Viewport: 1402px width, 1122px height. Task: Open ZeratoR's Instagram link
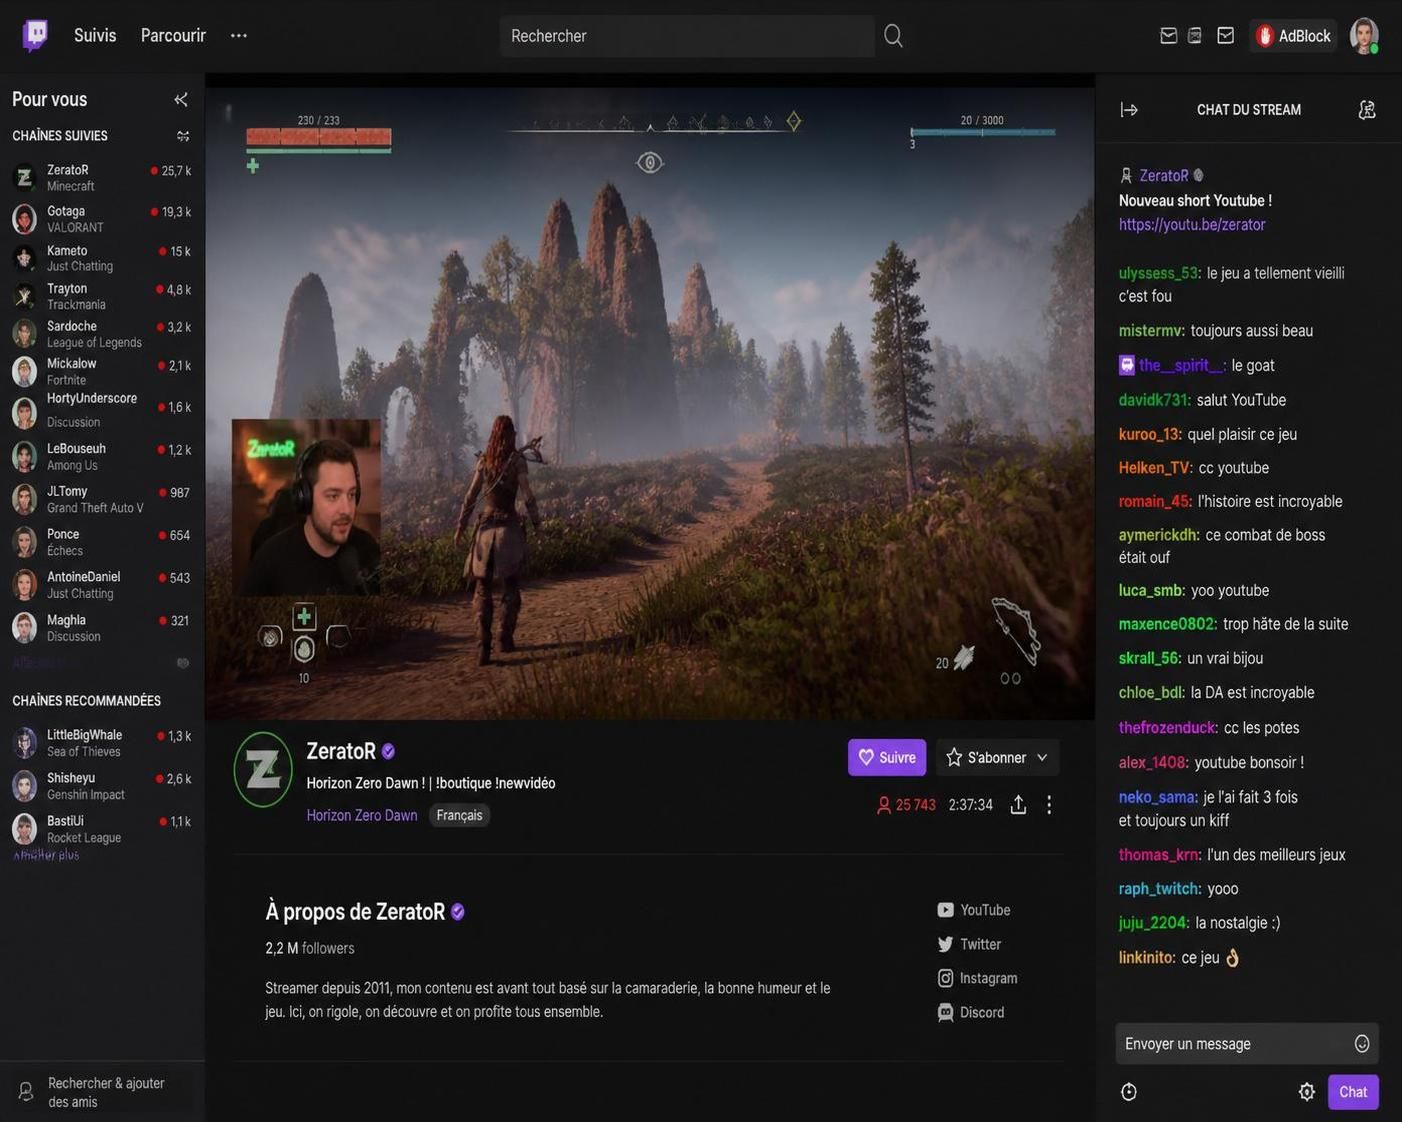coord(977,978)
